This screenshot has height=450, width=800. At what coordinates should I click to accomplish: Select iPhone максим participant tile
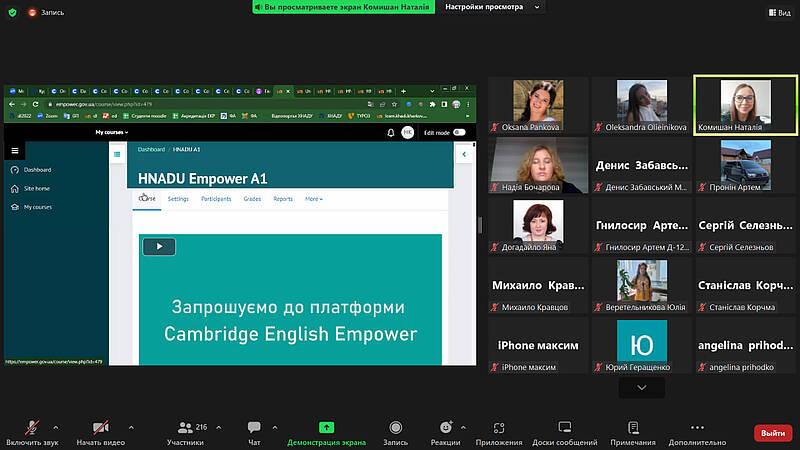(x=538, y=345)
